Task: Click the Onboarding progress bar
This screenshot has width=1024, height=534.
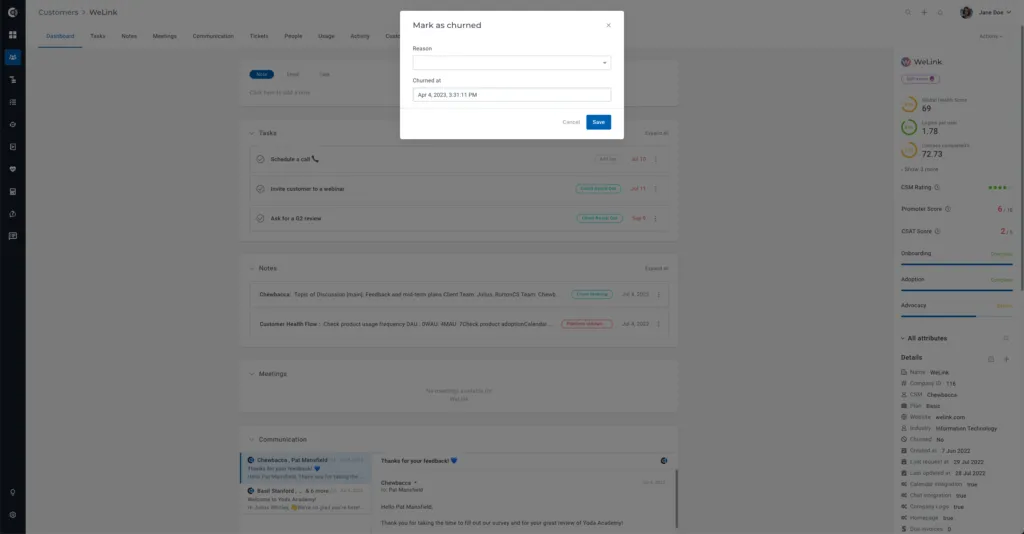Action: pos(957,264)
